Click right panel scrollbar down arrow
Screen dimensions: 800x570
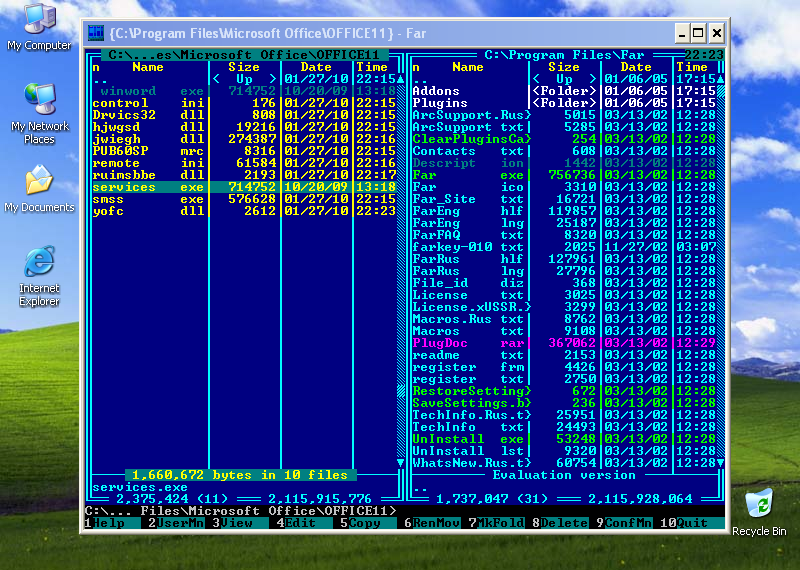[x=720, y=463]
